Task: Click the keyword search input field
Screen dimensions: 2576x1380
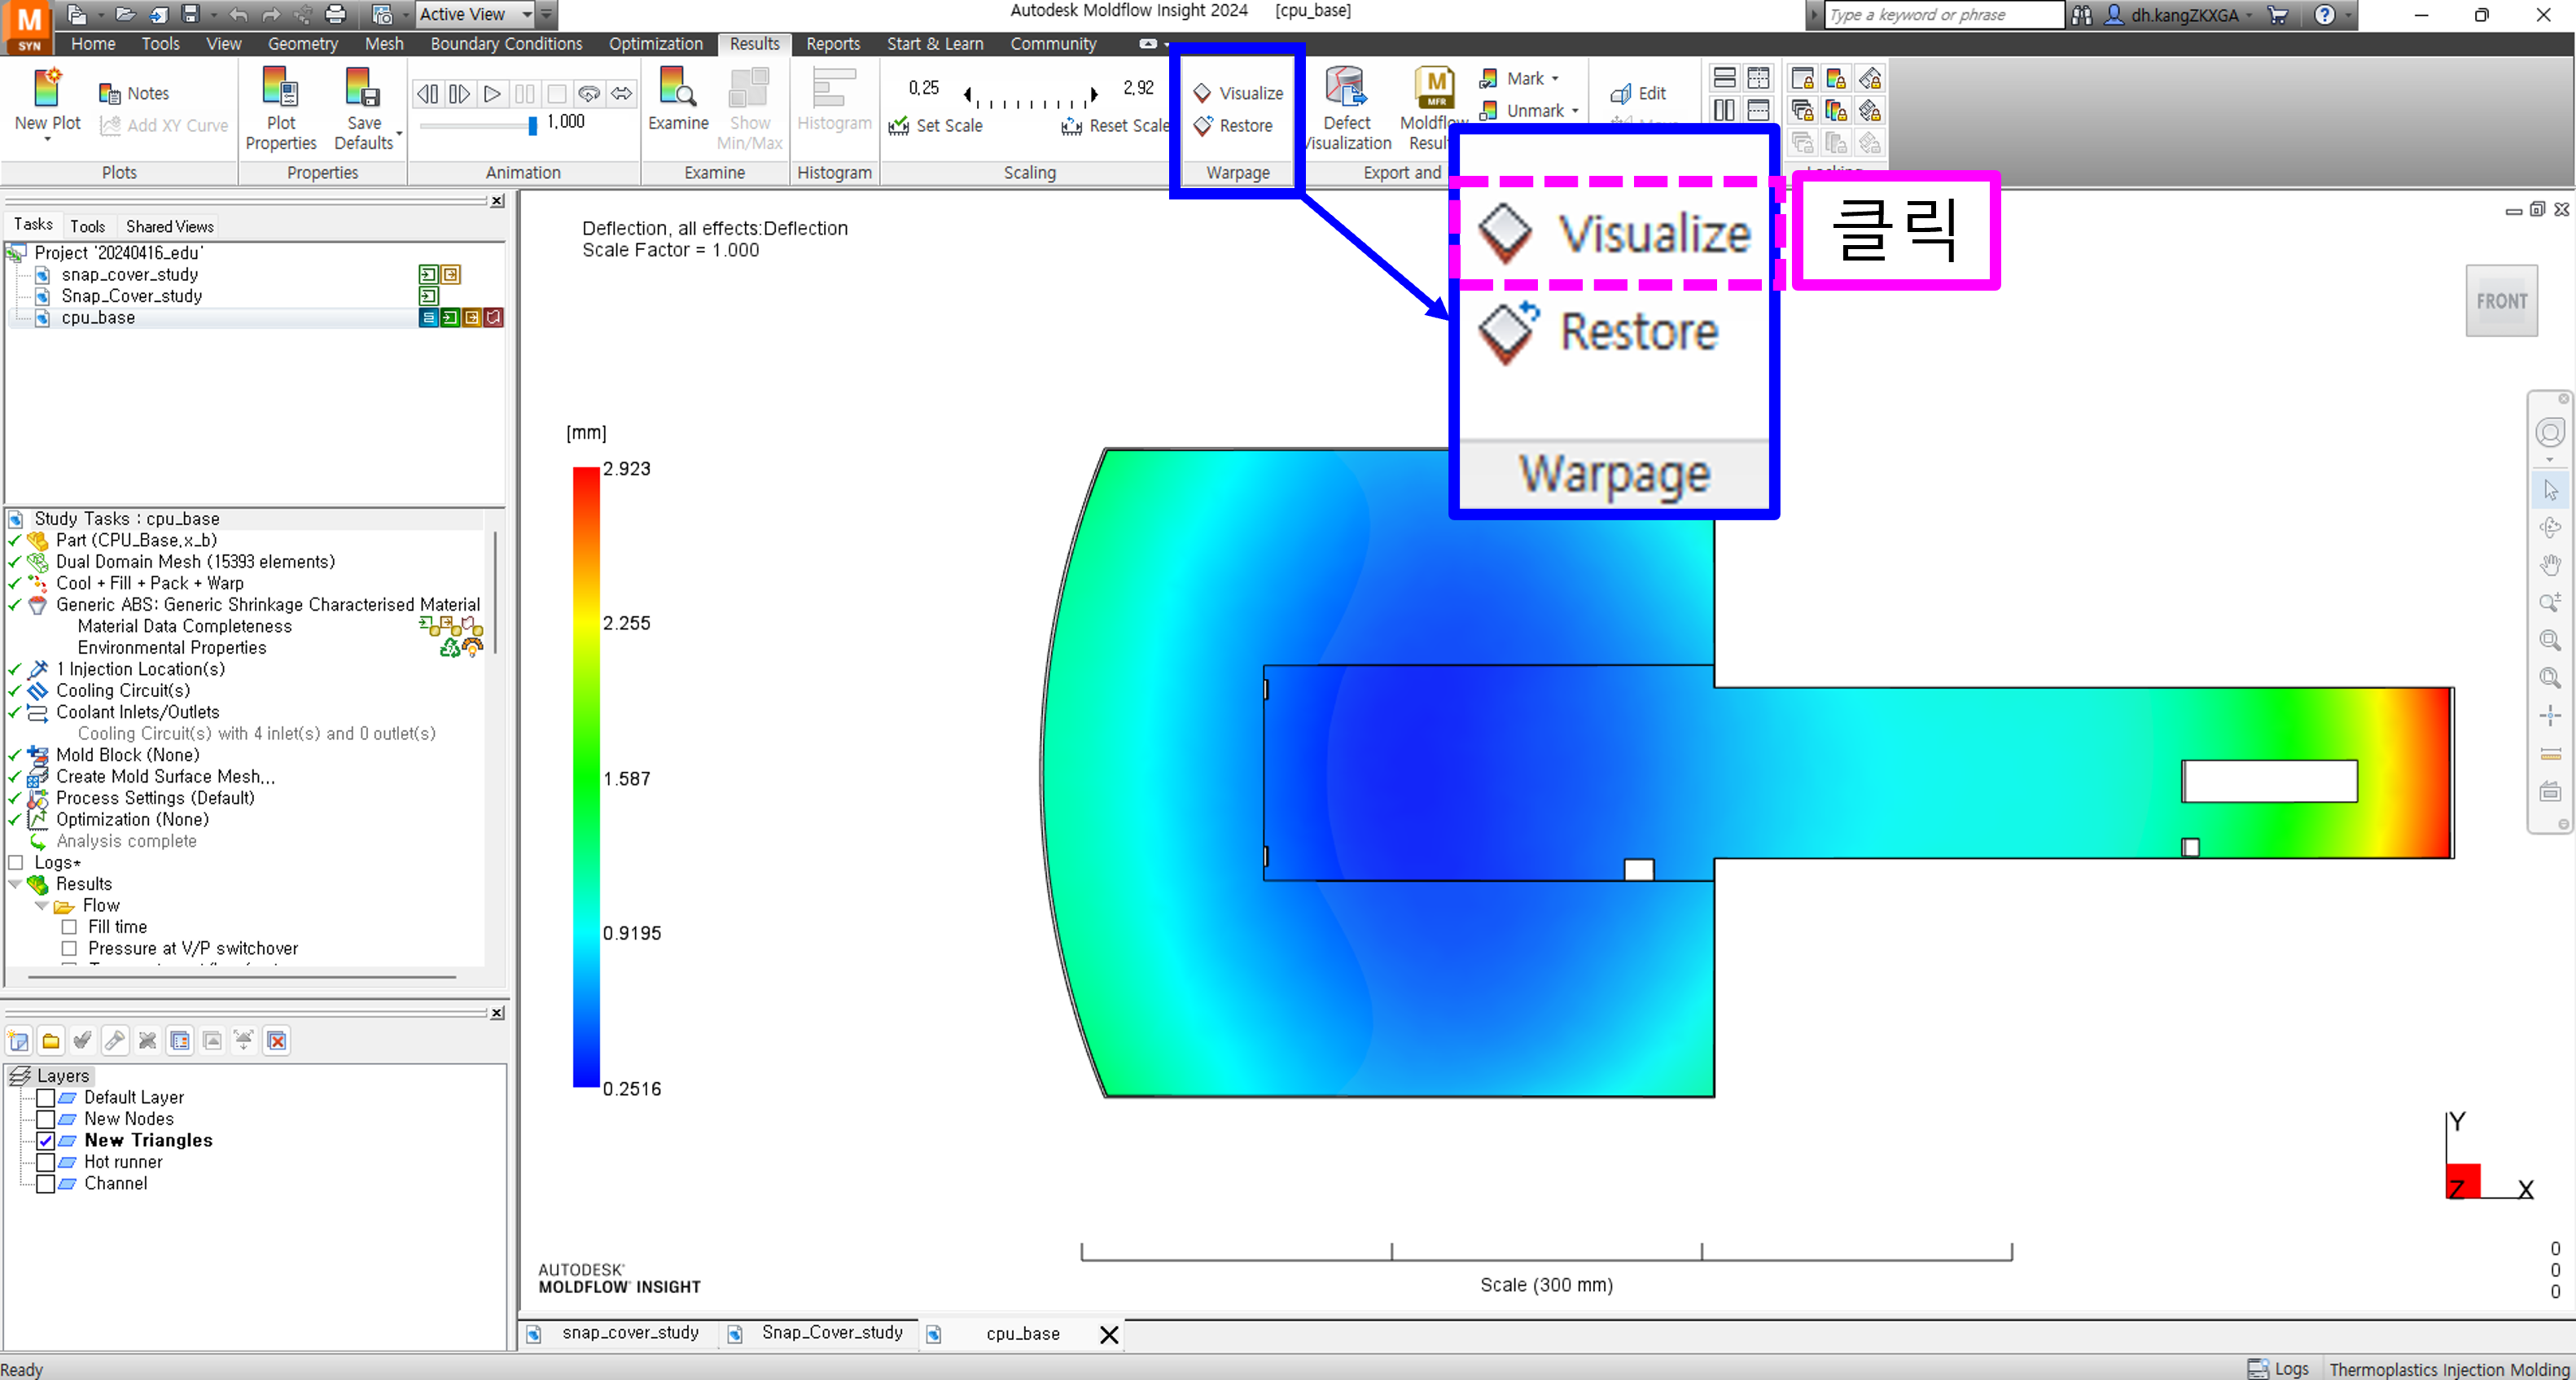Action: pos(1943,15)
